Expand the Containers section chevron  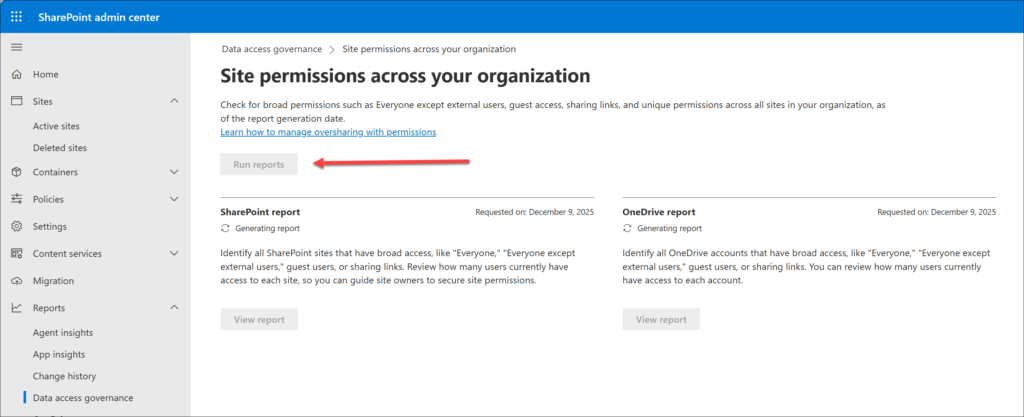click(174, 172)
